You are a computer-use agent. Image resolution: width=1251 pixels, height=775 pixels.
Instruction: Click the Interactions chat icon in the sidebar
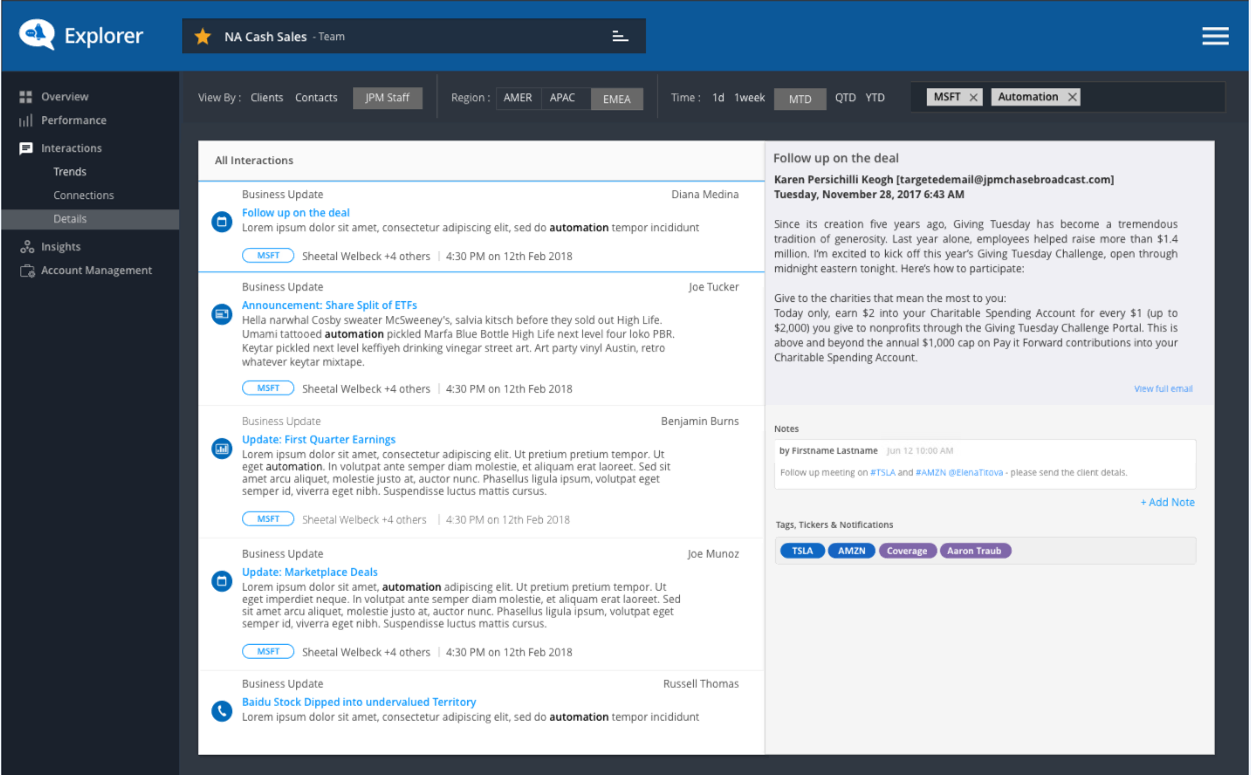pyautogui.click(x=26, y=148)
